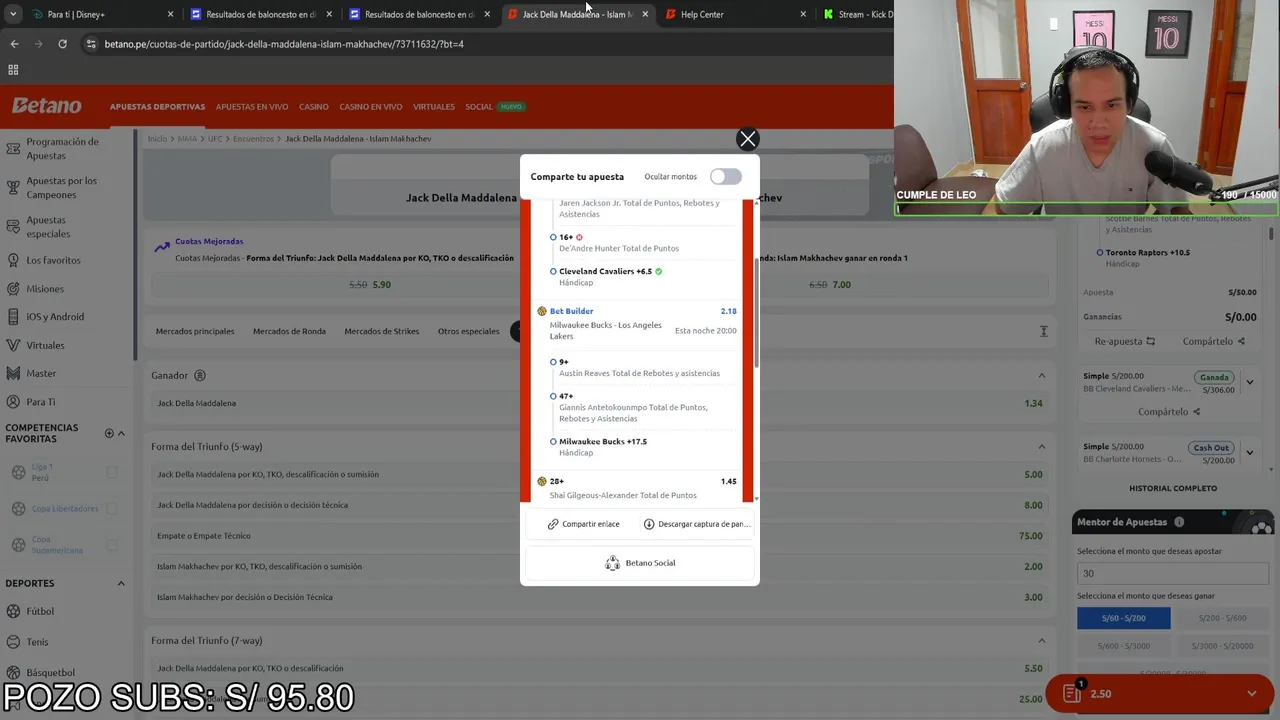Collapse Forma del Triunfo (5-way) market

click(x=1042, y=447)
